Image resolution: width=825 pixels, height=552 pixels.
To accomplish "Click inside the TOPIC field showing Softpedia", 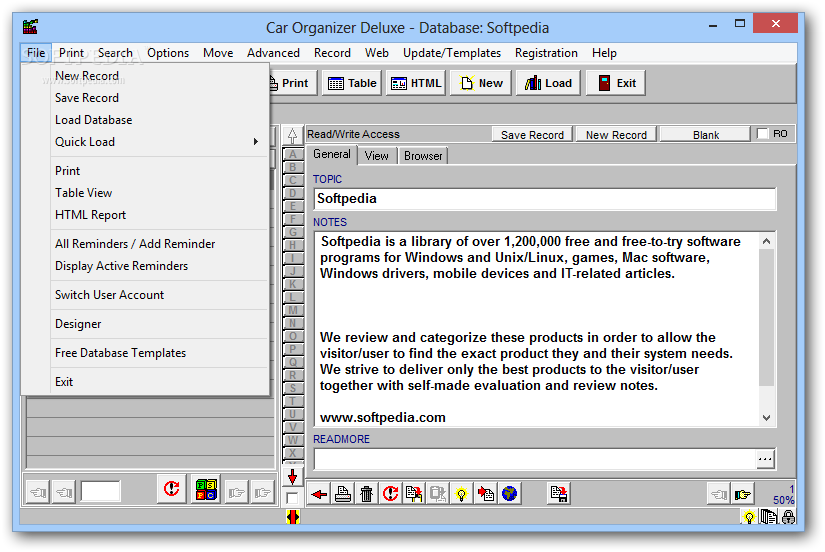I will (545, 199).
